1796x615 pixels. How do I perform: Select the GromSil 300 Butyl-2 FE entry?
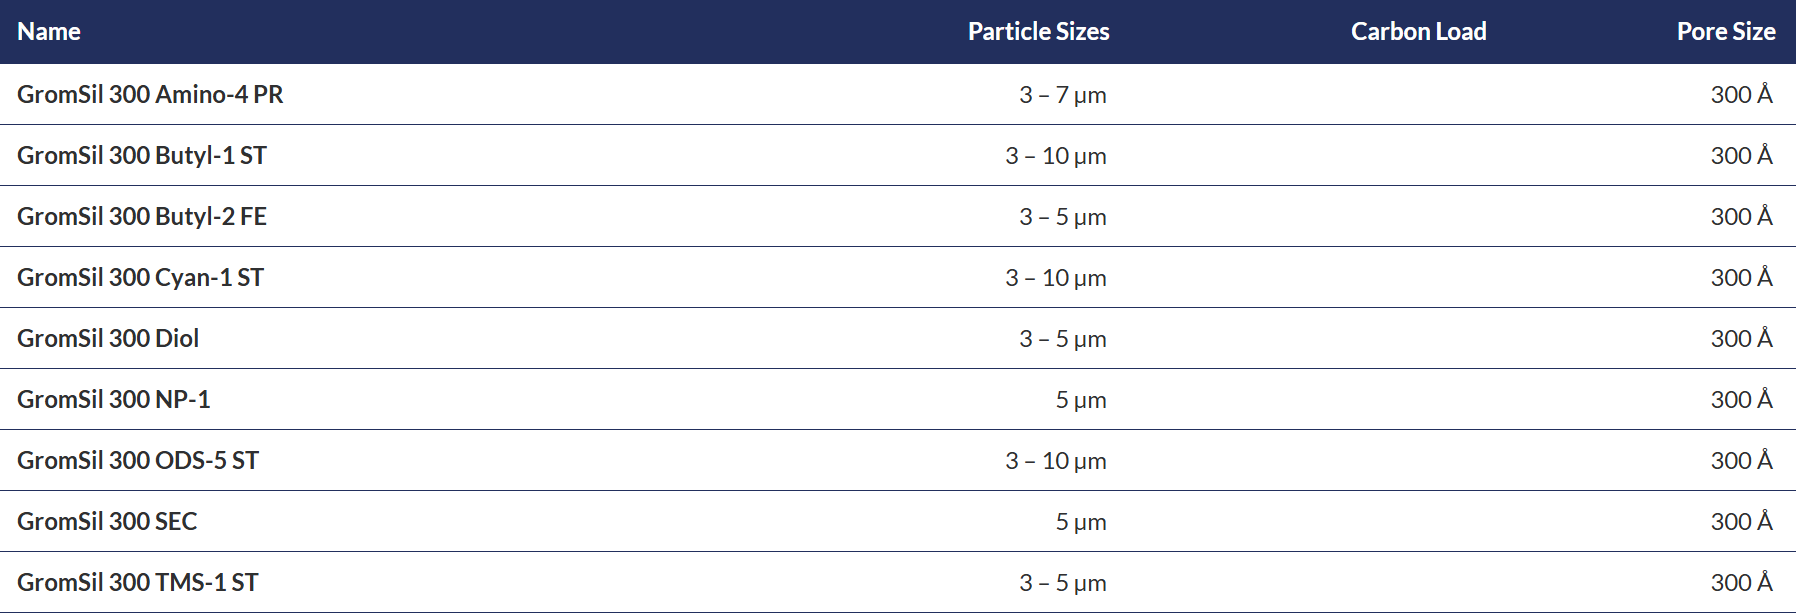point(142,216)
